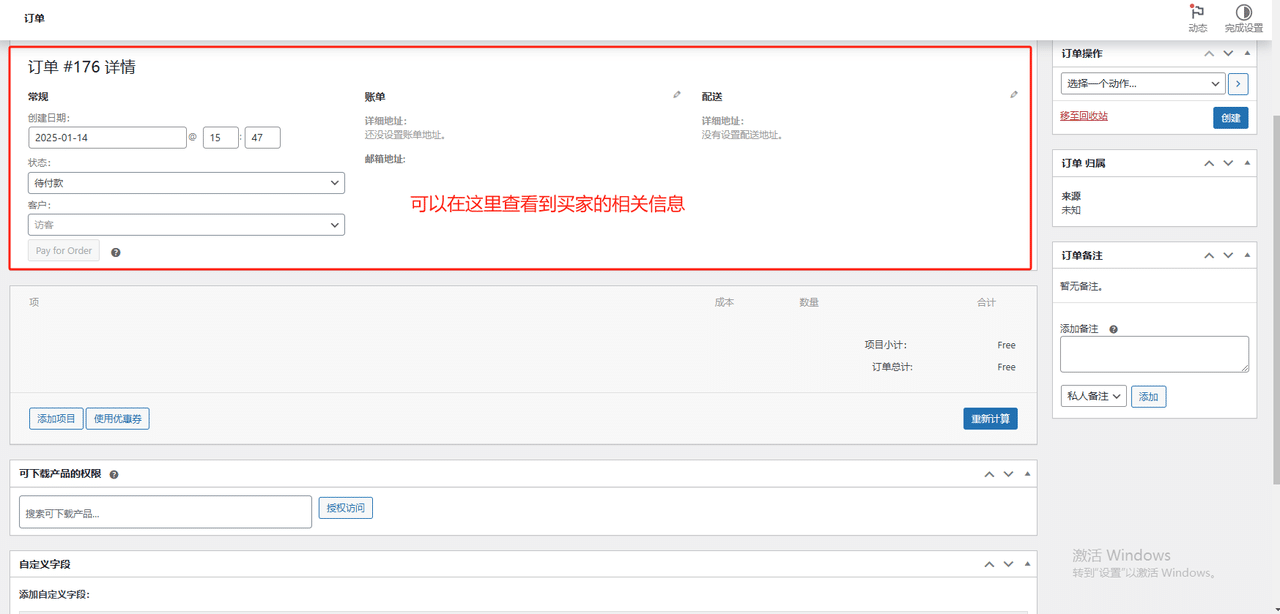Screen dimensions: 1280x614
Task: Click help icon next to 添加备注
Action: 1113,329
